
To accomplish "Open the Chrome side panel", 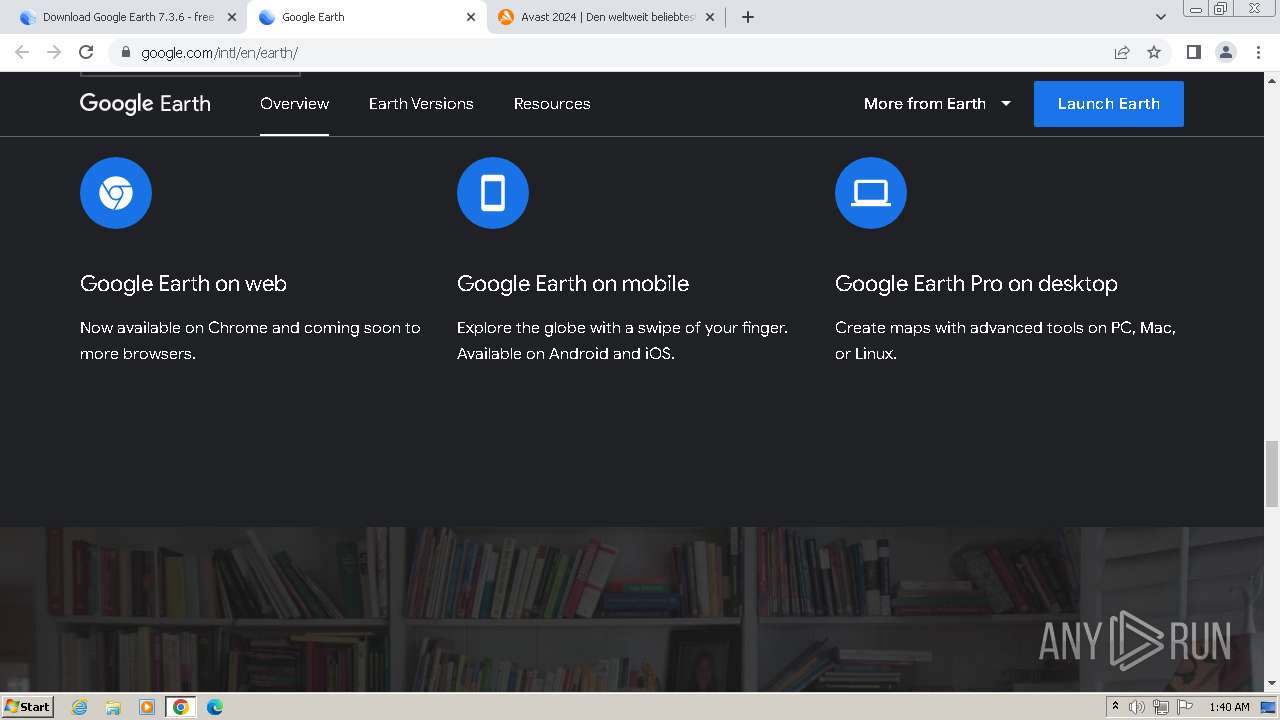I will (1193, 52).
